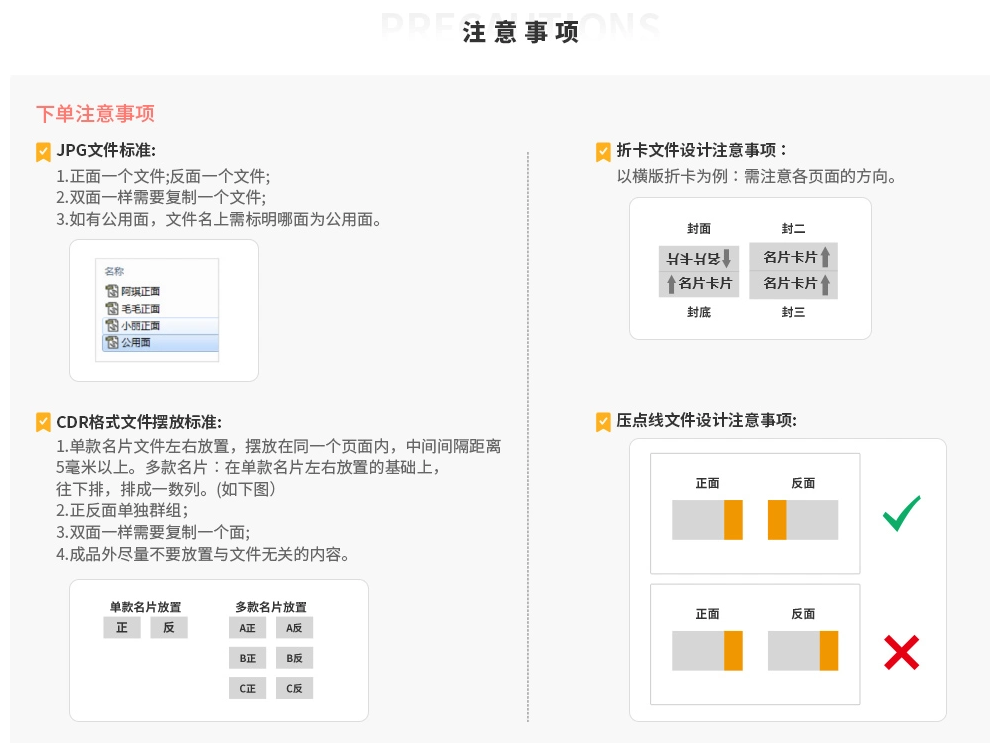Click the red X beside the wrong example
990x743 pixels.
click(x=902, y=652)
